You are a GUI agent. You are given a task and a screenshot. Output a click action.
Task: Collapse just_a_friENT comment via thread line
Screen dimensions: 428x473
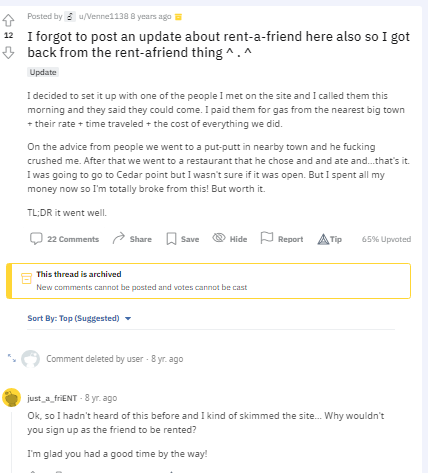click(x=12, y=442)
